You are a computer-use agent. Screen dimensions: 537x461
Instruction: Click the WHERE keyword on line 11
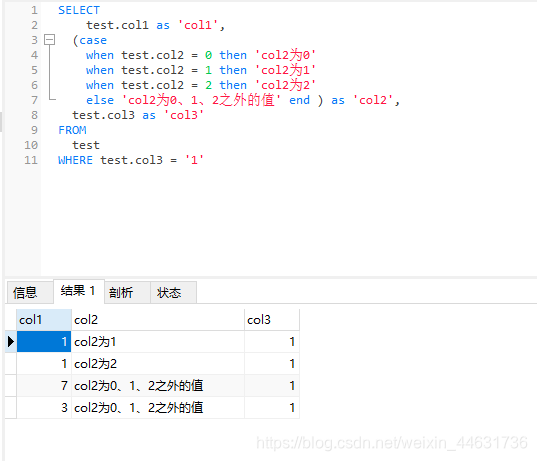coord(75,160)
